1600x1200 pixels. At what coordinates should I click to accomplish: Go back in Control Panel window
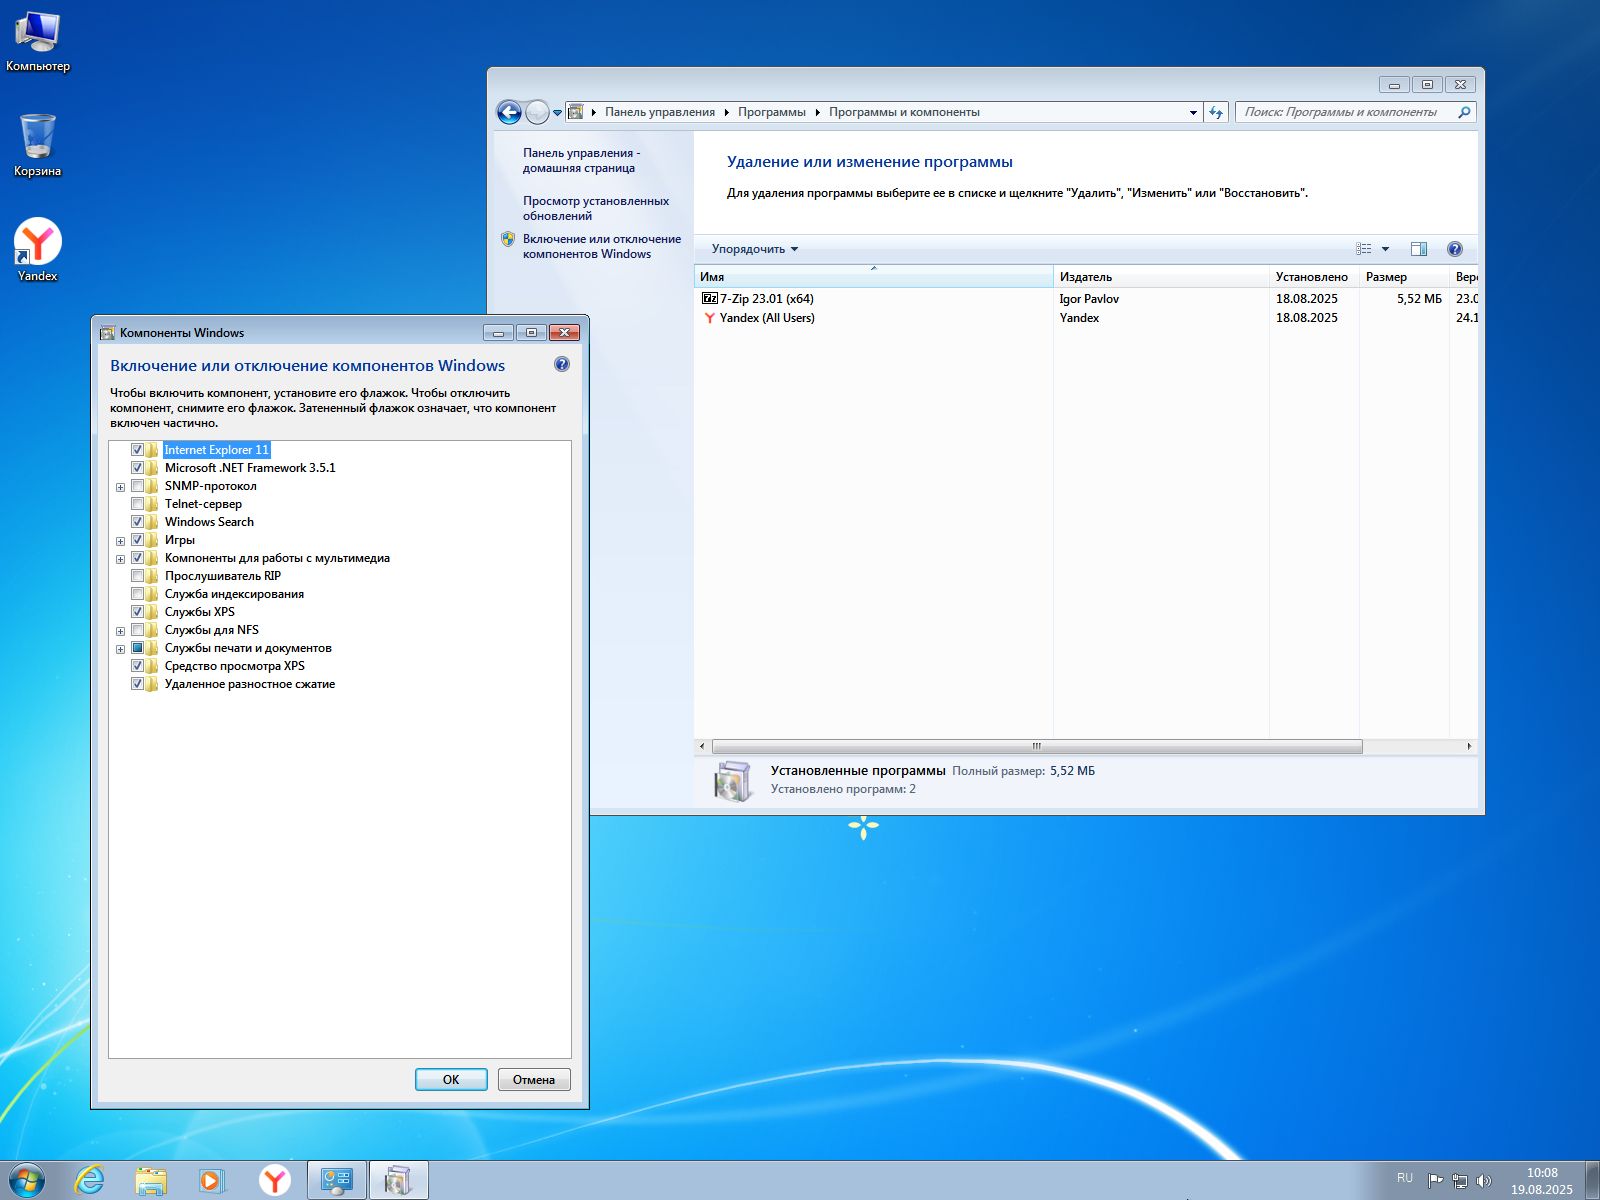509,112
